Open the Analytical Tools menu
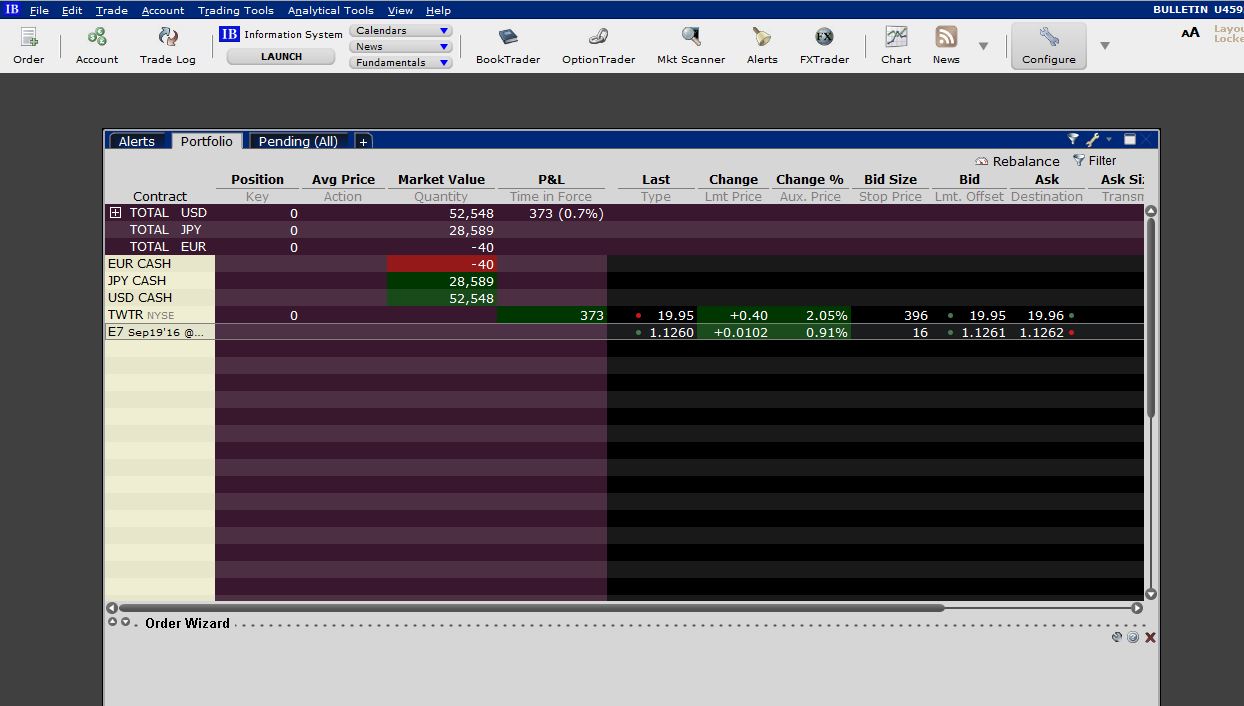 pyautogui.click(x=331, y=10)
